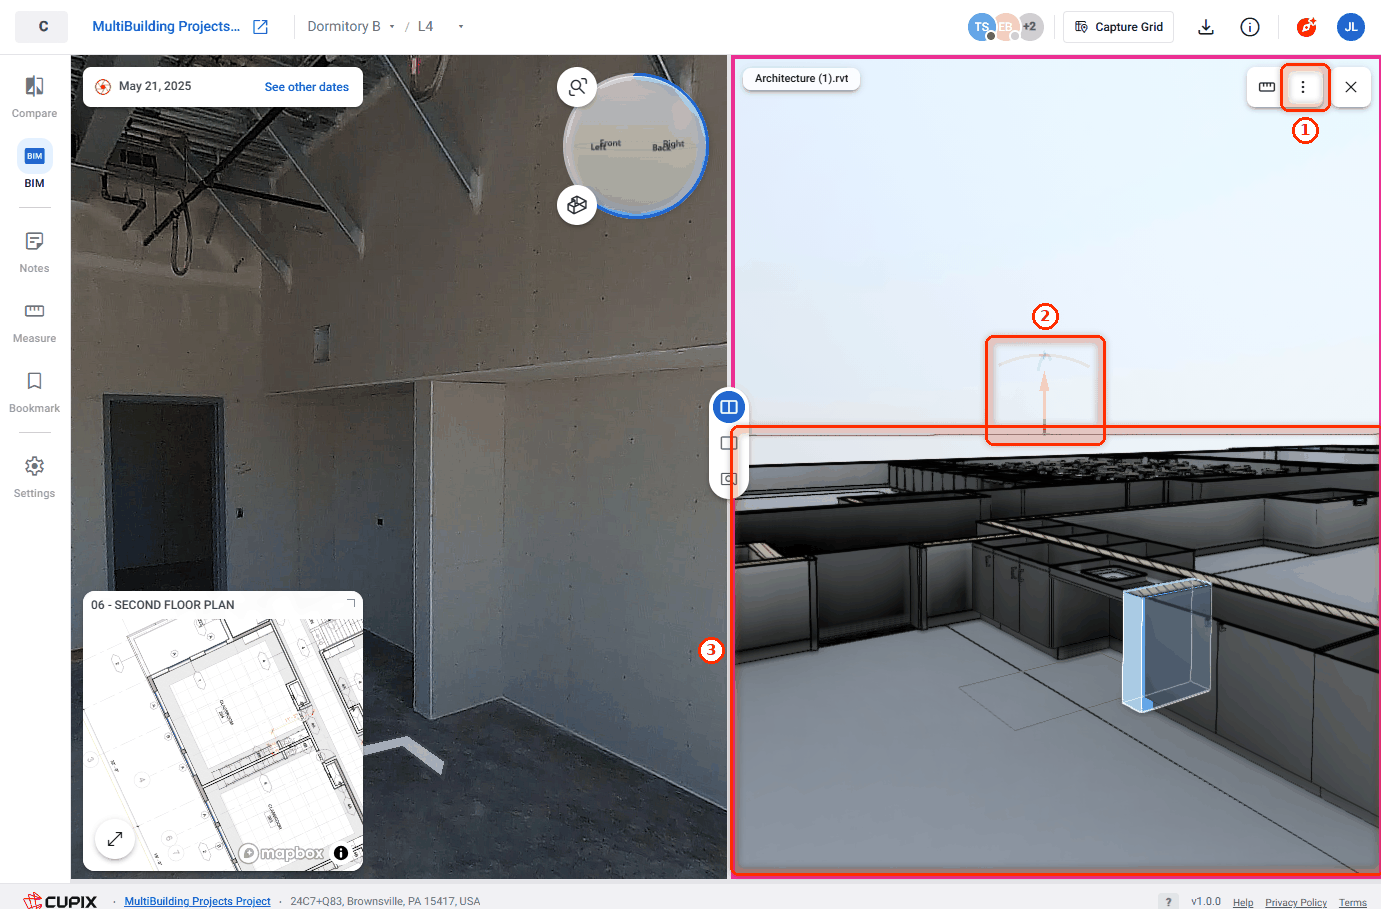Open MultiBuilding Projects title link
This screenshot has width=1381, height=909.
166,27
